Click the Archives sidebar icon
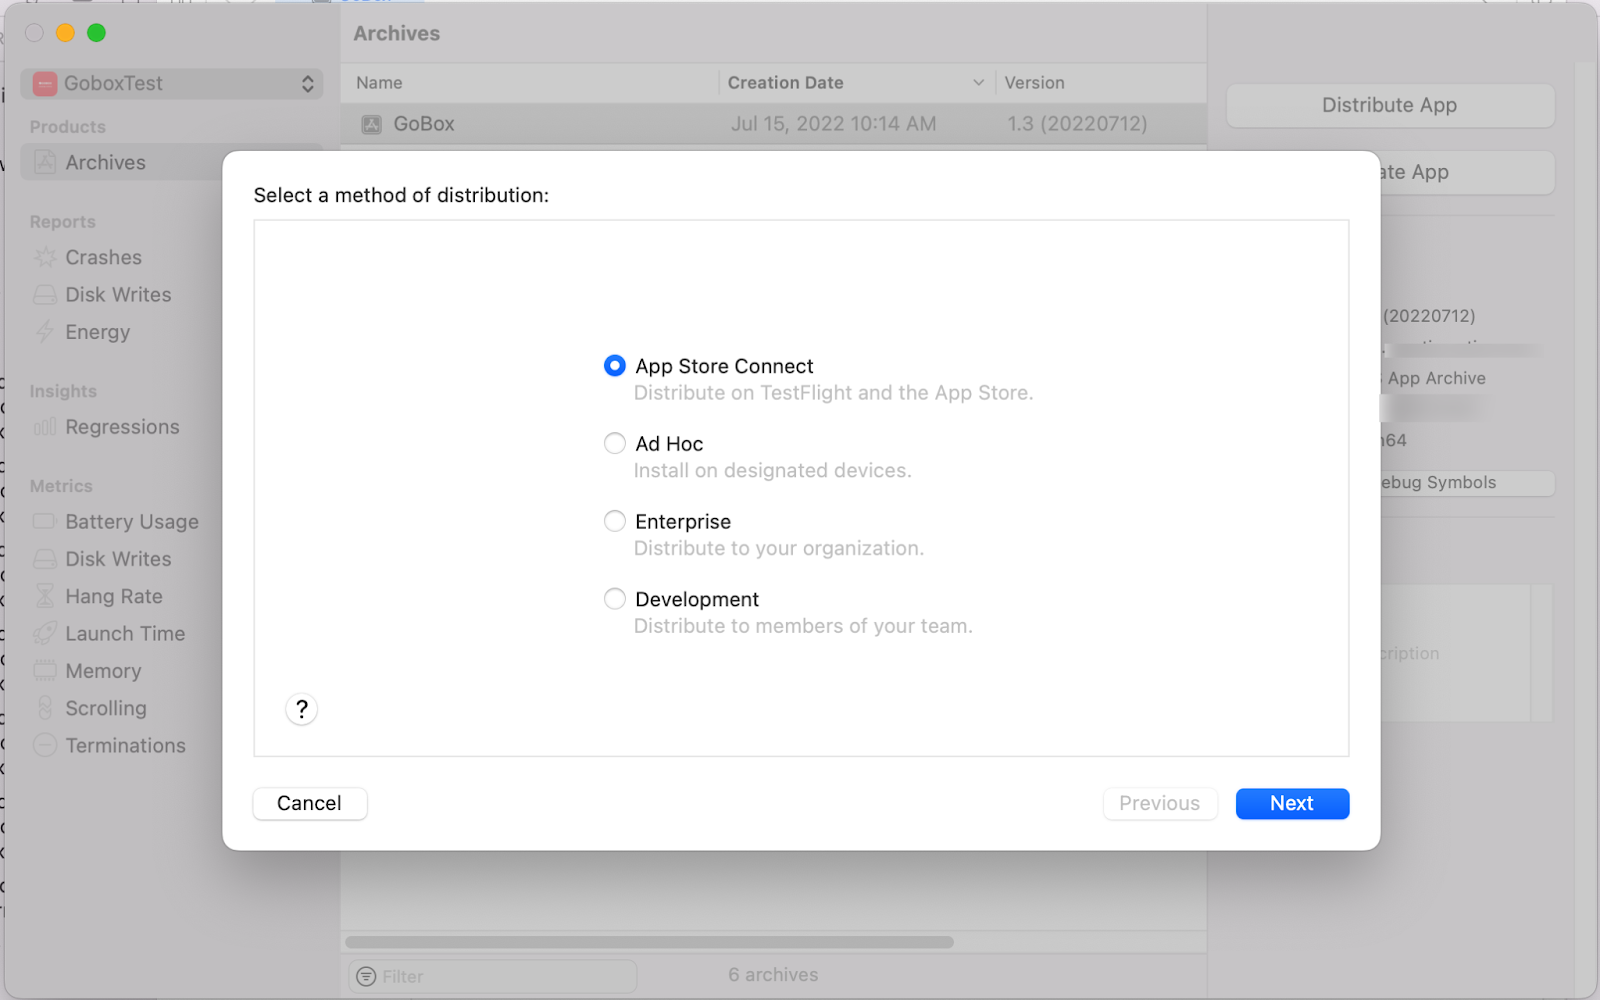Viewport: 1600px width, 1000px height. point(45,162)
